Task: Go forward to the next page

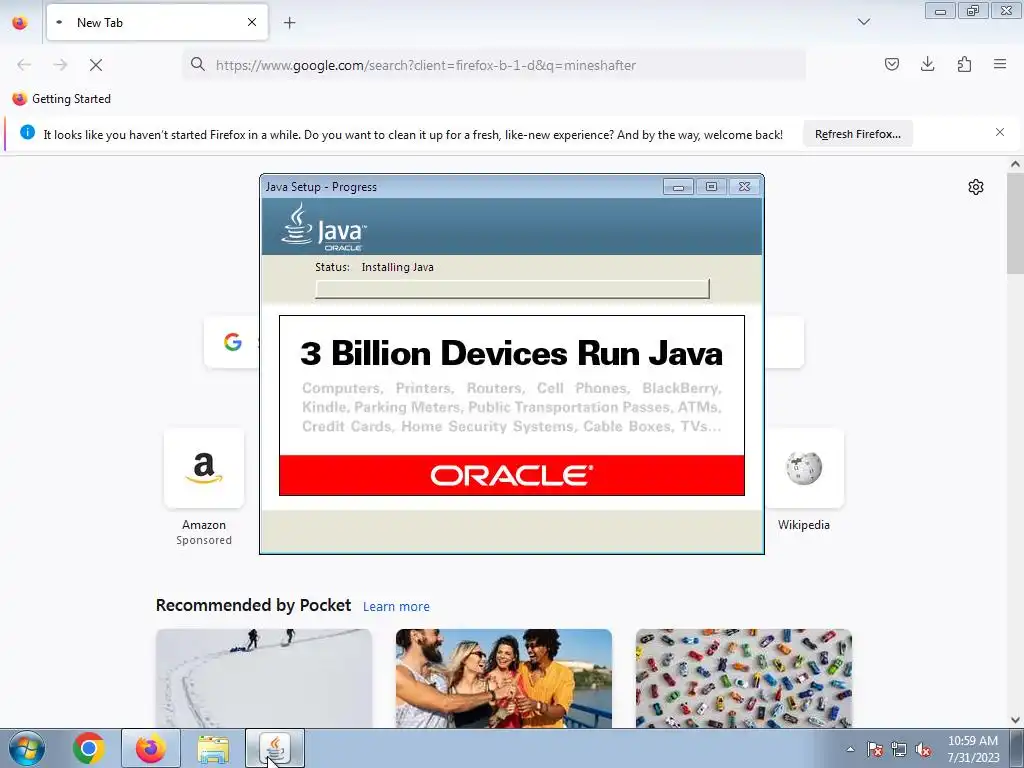Action: tap(60, 65)
